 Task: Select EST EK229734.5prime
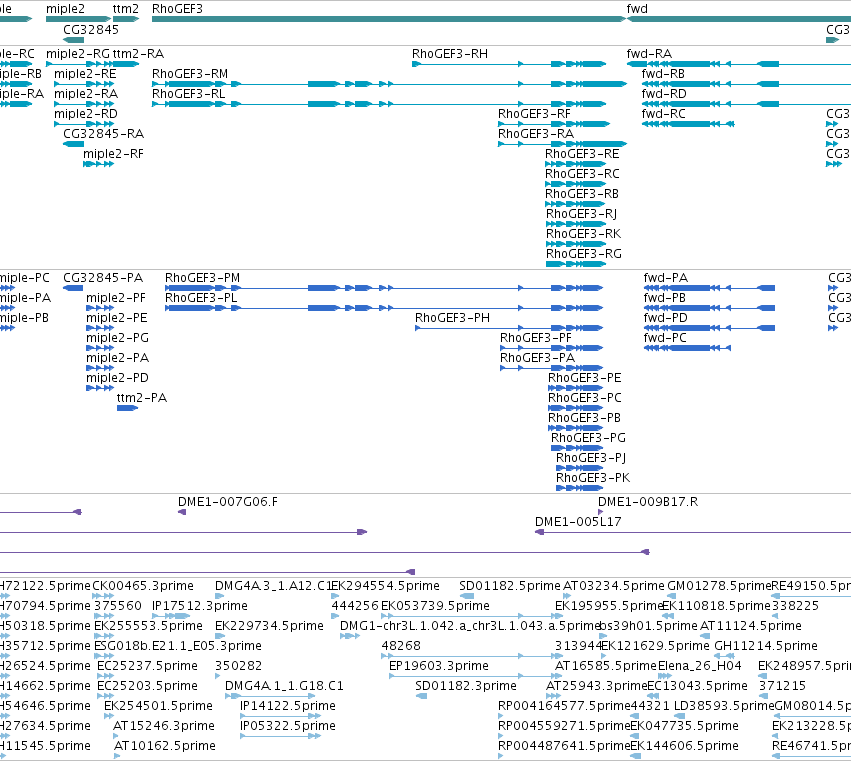point(269,626)
